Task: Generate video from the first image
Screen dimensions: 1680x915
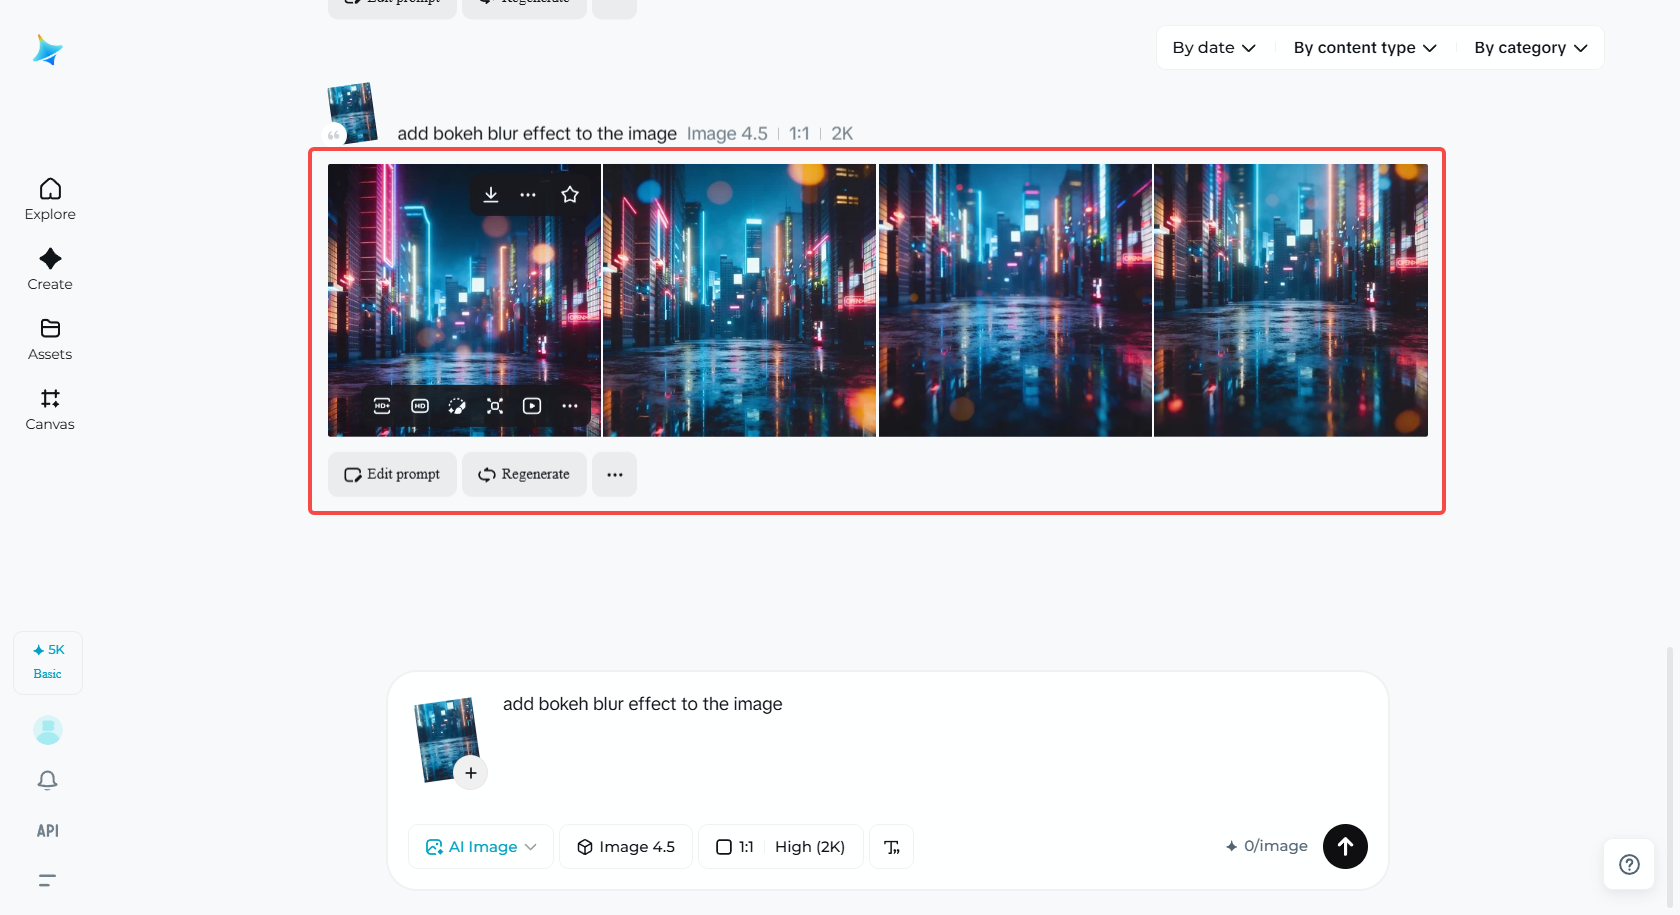Action: click(532, 406)
